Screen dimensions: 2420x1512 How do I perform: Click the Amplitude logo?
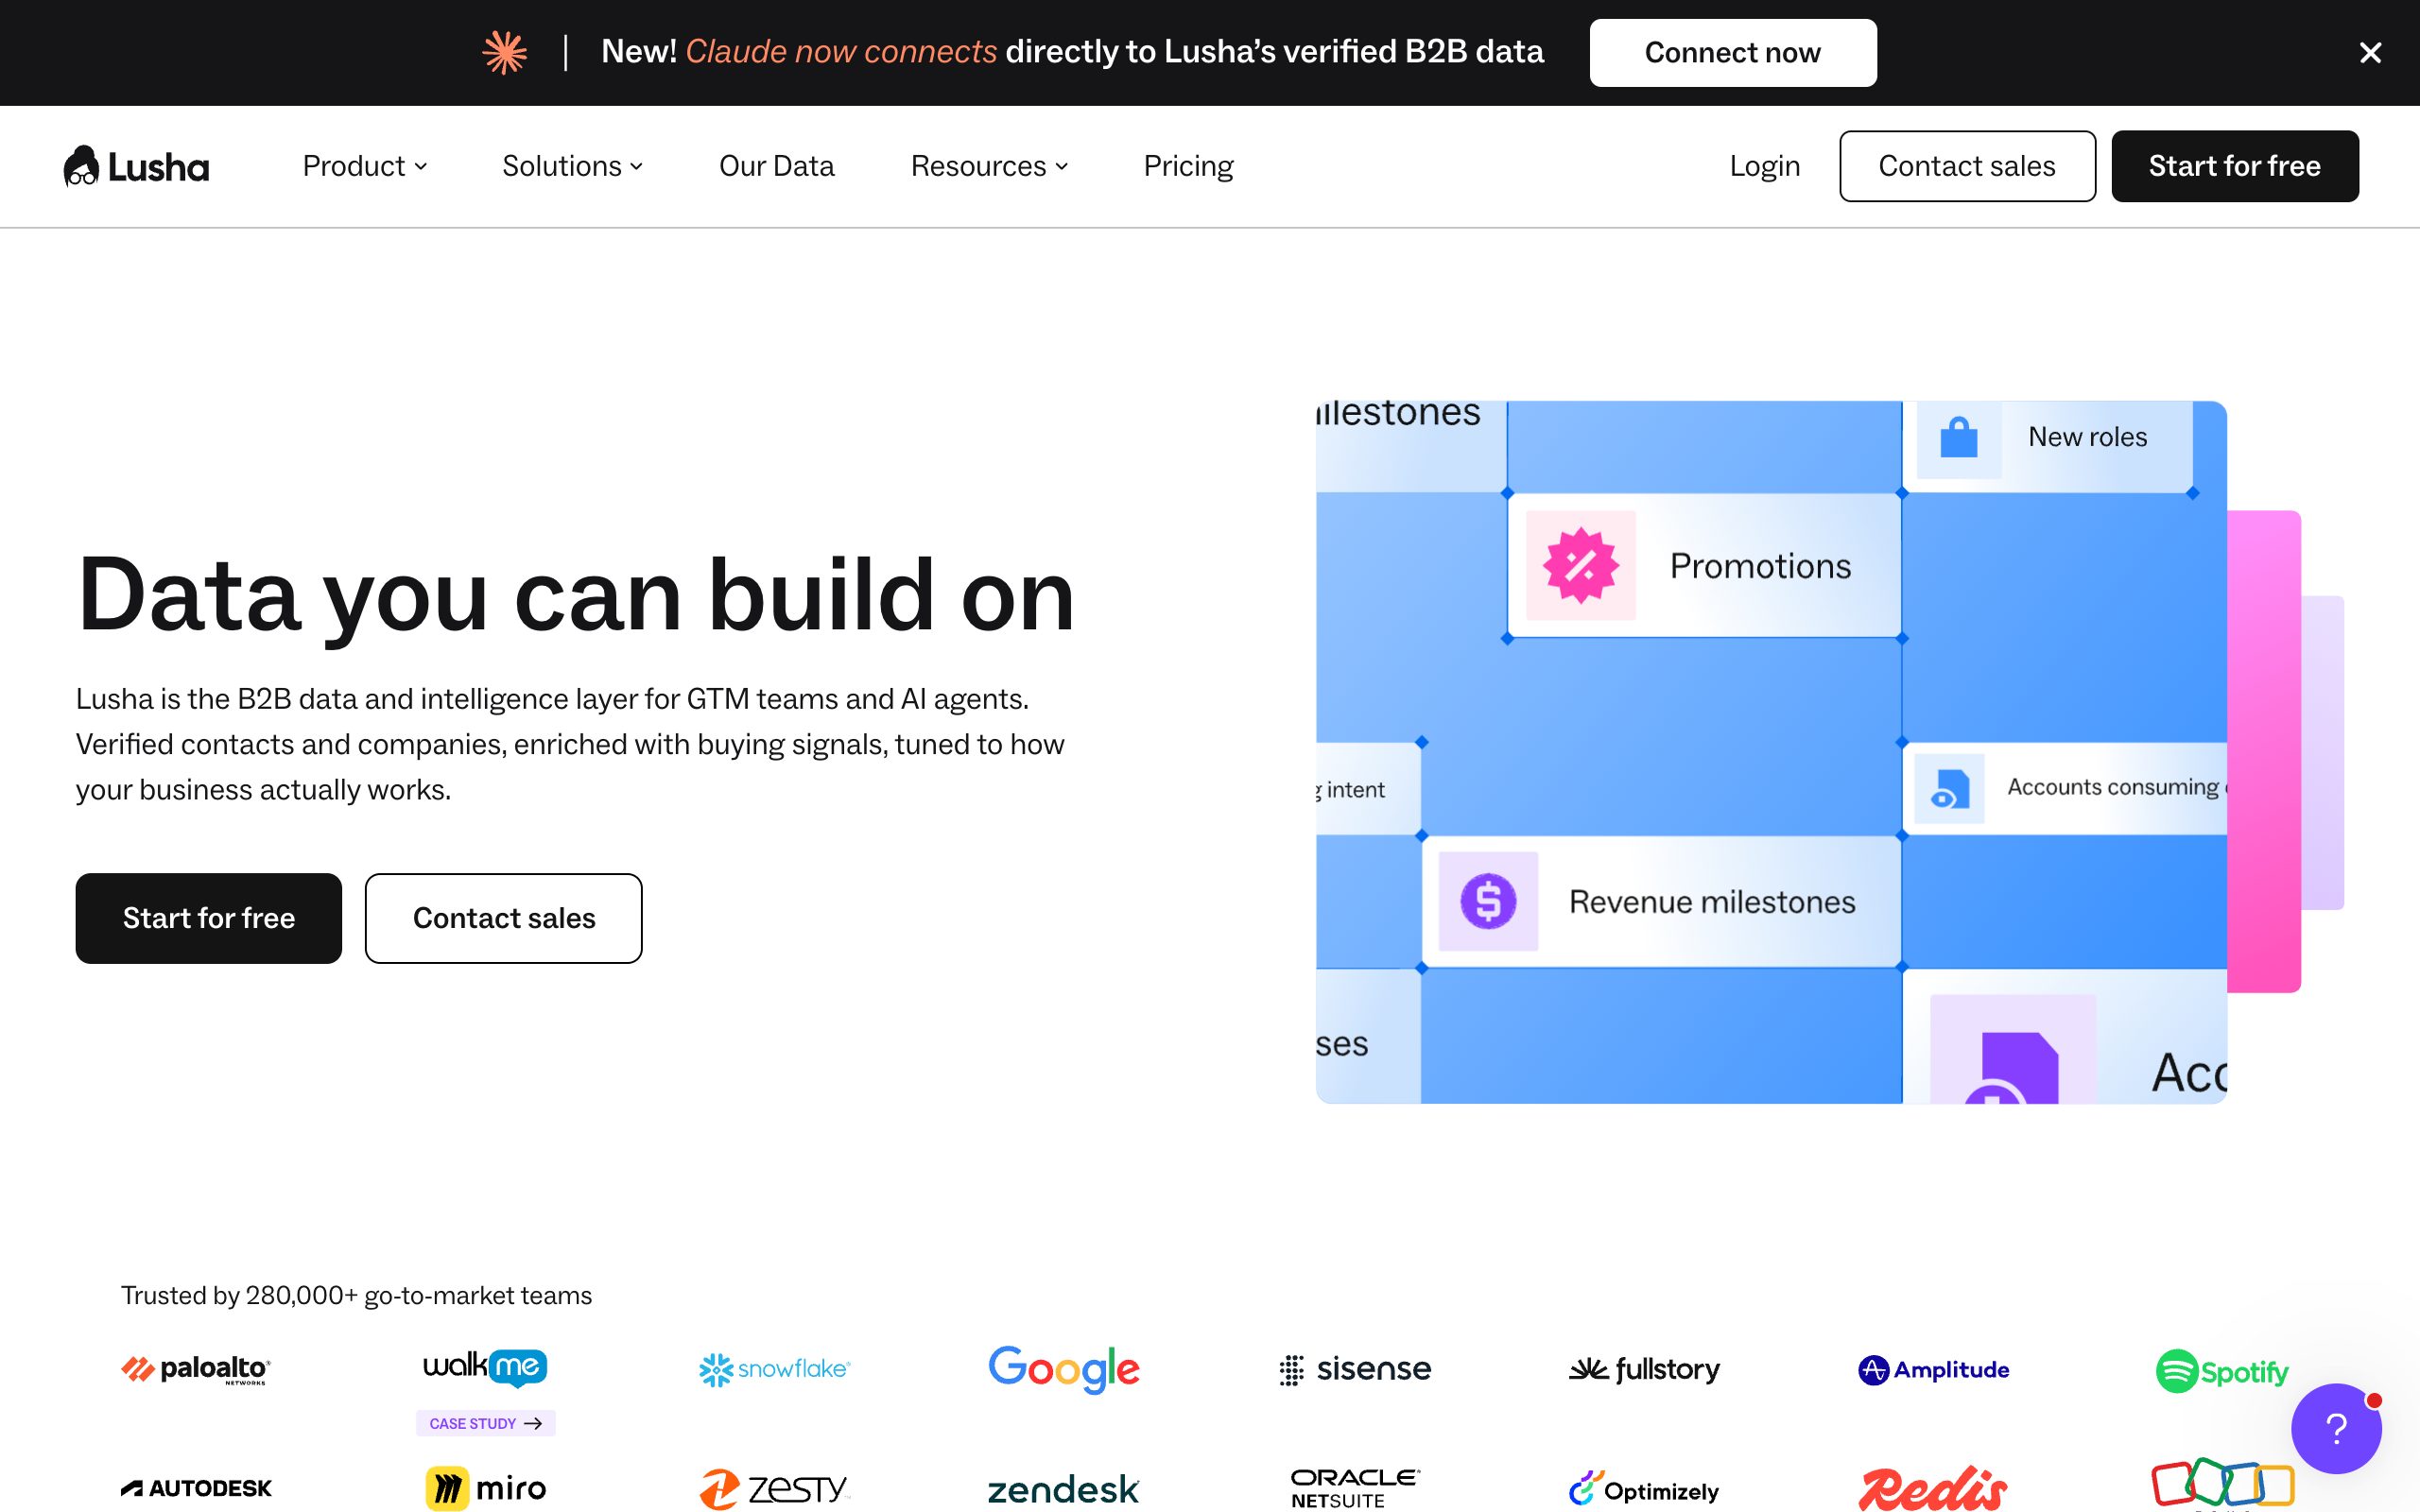tap(1933, 1370)
